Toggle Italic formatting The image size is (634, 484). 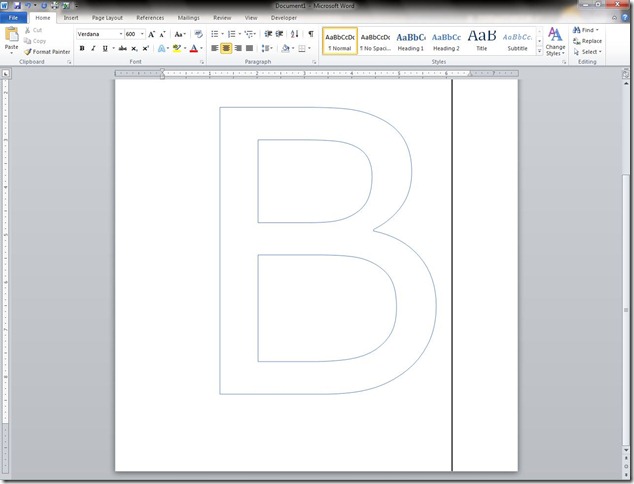click(93, 48)
